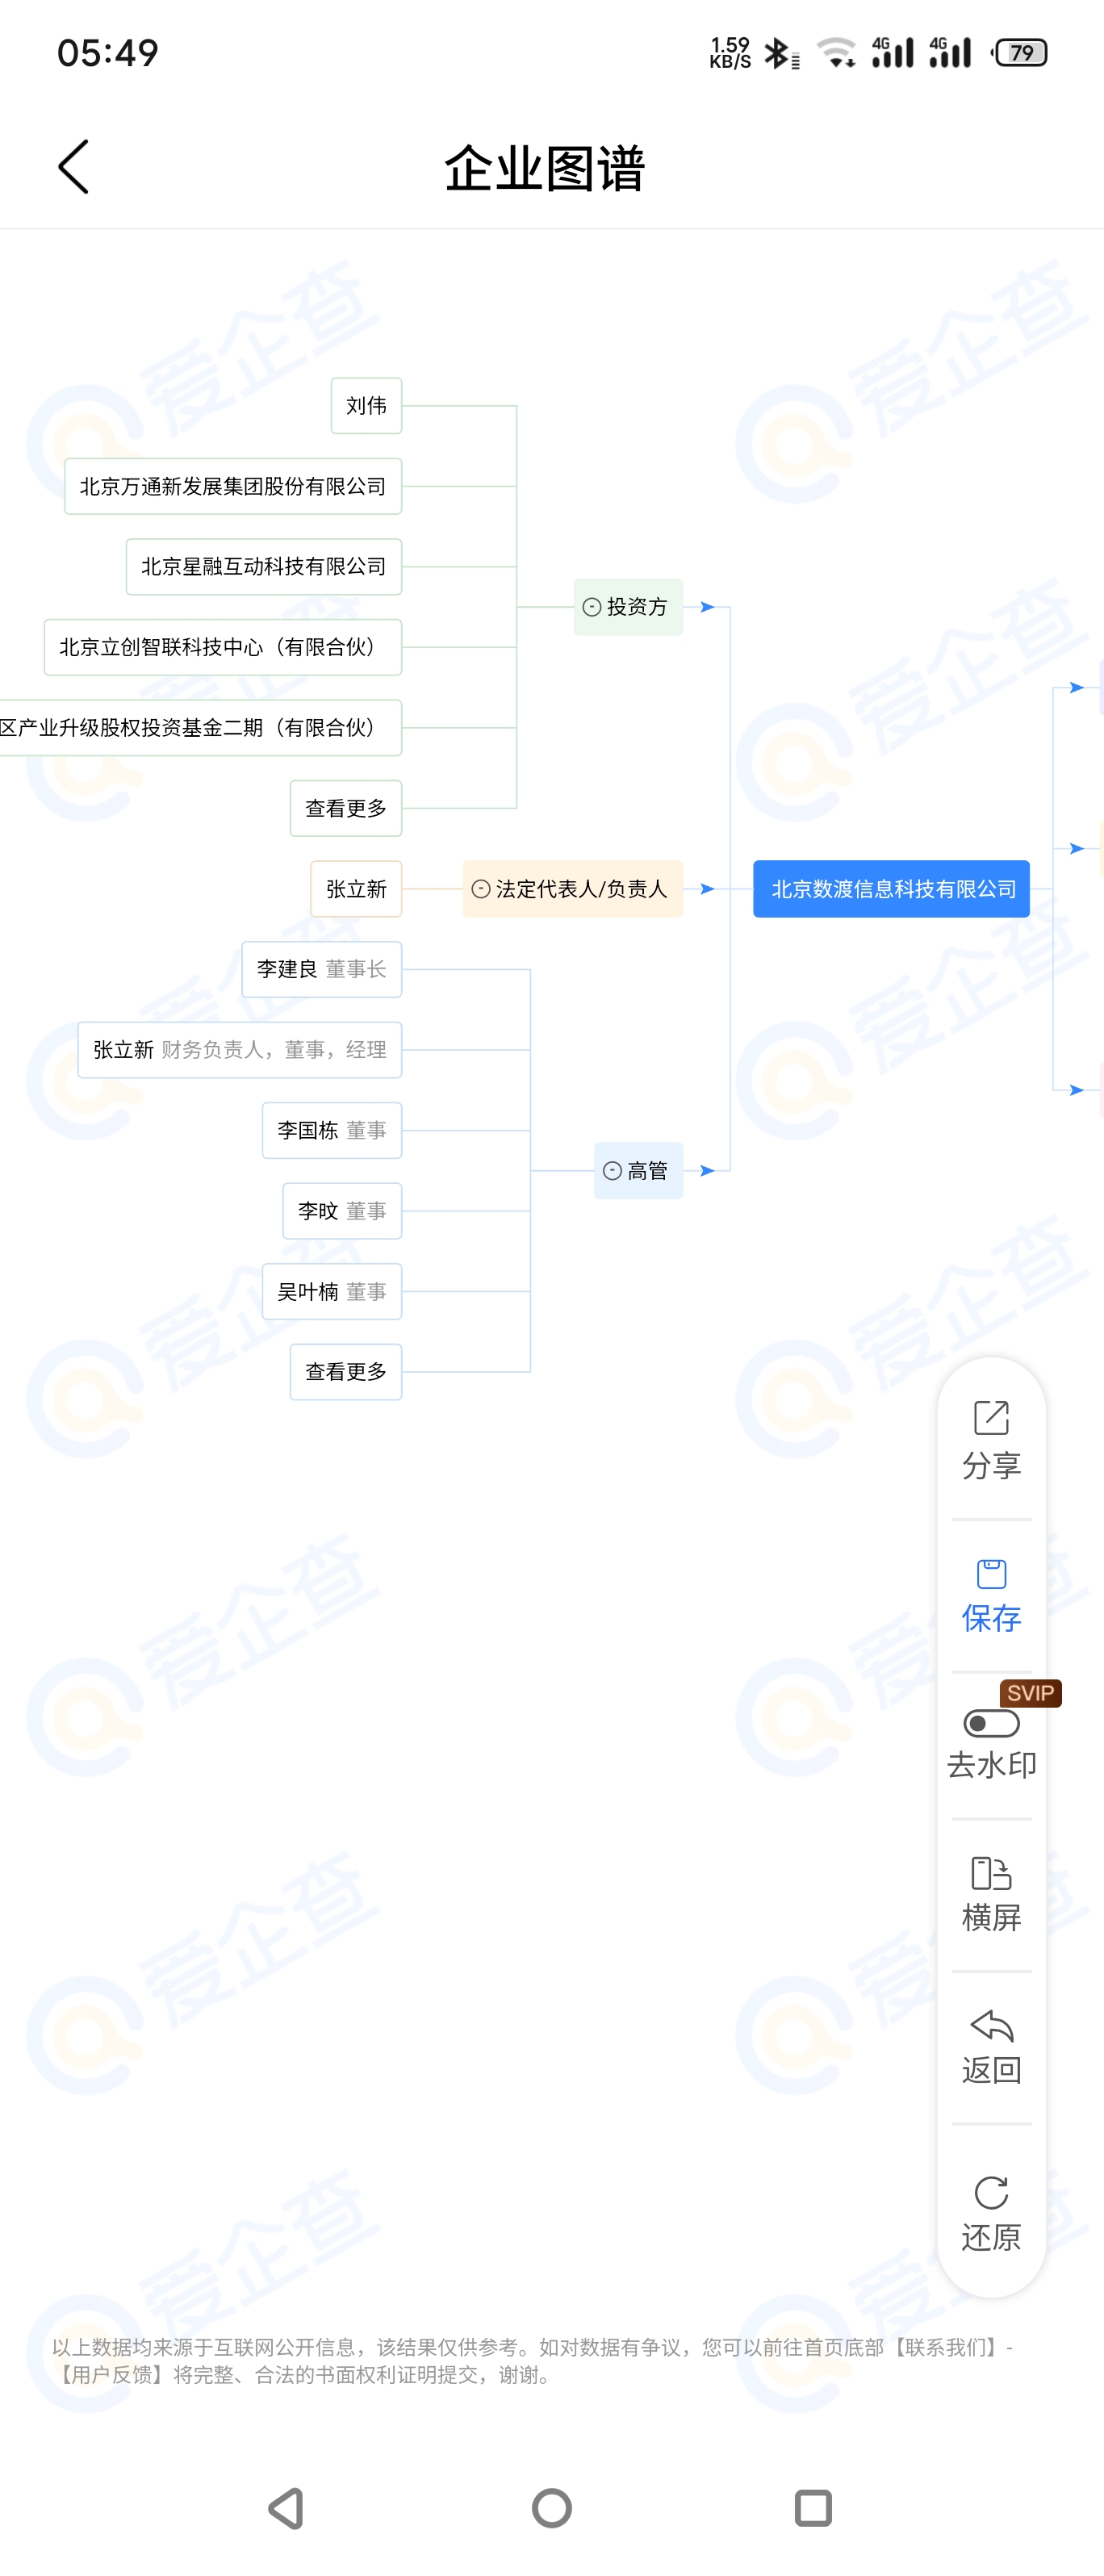Tap the back arrow in the header
Image resolution: width=1104 pixels, height=2576 pixels.
point(74,167)
